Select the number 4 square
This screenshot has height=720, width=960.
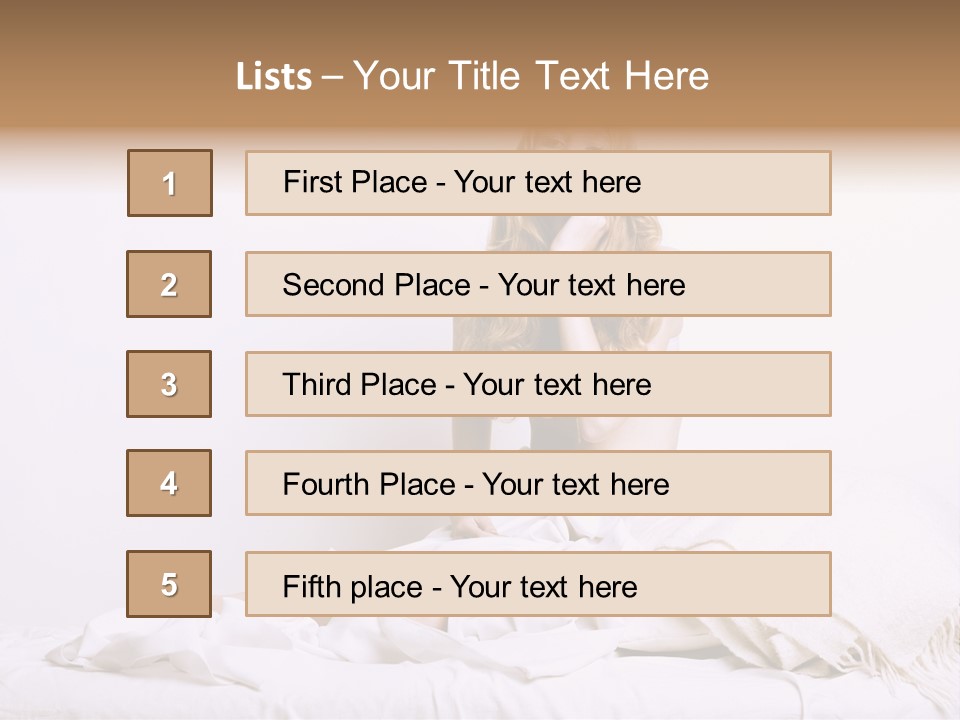click(x=169, y=483)
